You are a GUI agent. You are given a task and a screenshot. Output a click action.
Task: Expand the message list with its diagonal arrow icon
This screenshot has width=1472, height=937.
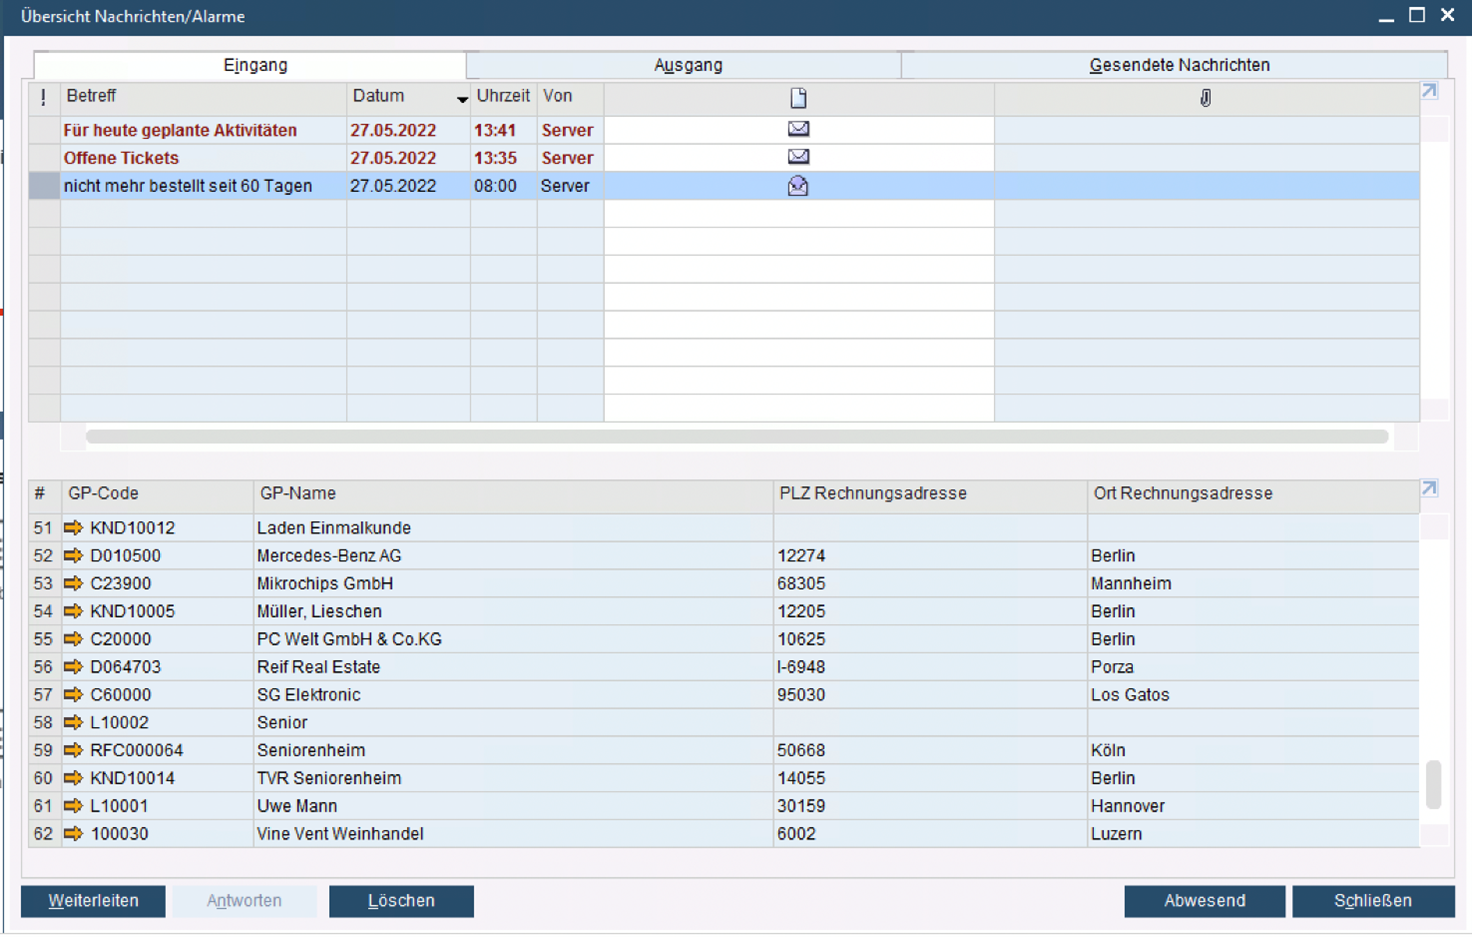[1429, 90]
